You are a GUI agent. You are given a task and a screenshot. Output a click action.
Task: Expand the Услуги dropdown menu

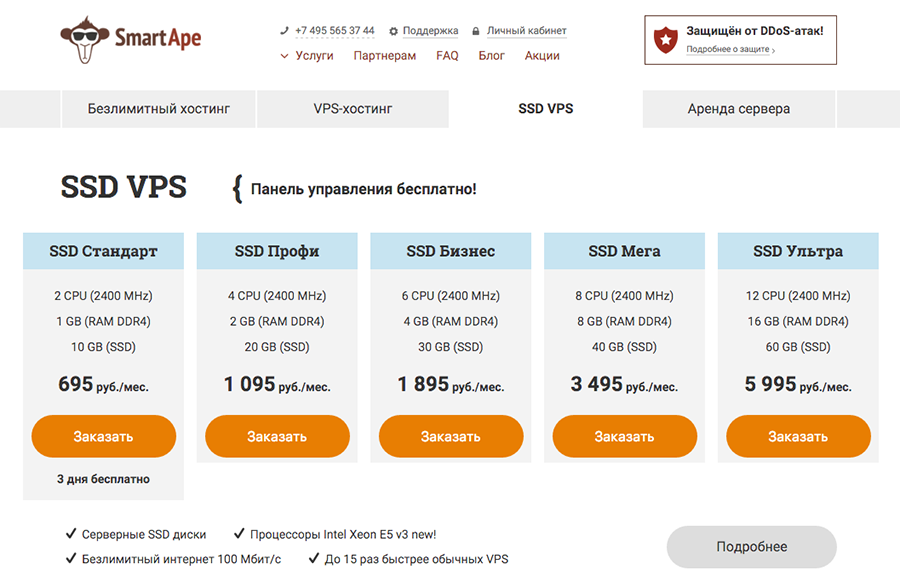point(307,56)
